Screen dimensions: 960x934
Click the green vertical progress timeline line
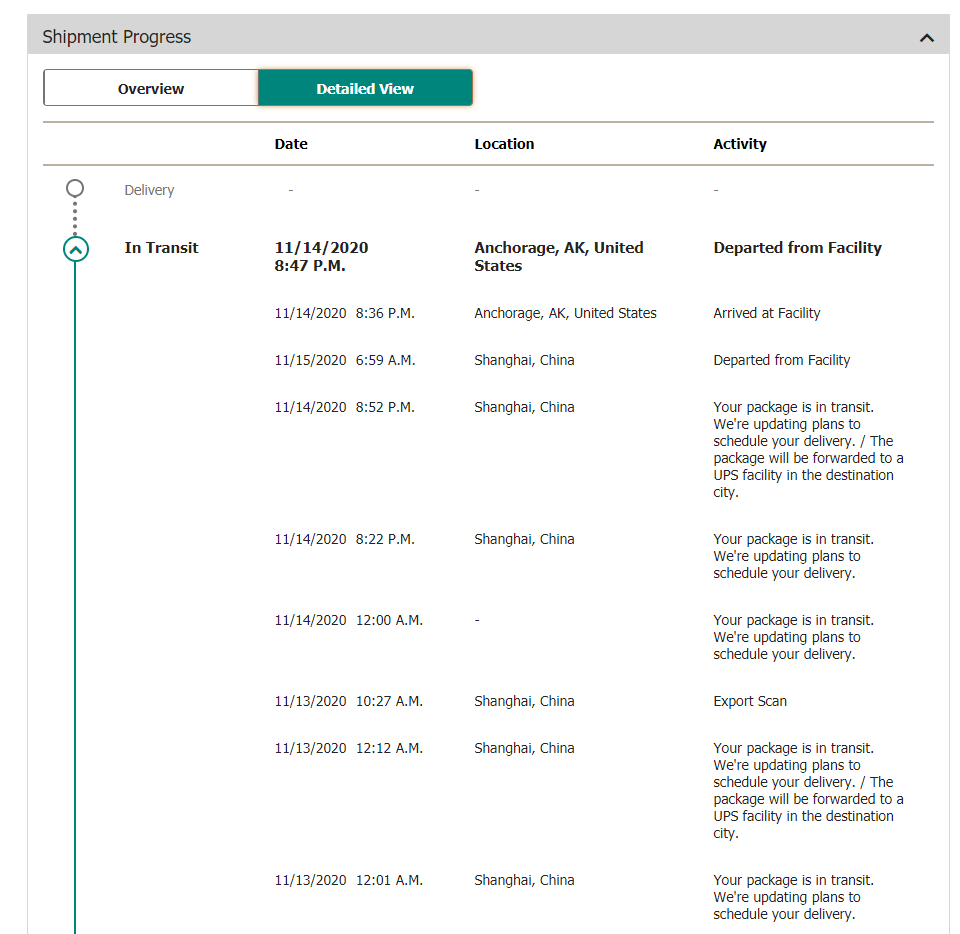(x=76, y=600)
